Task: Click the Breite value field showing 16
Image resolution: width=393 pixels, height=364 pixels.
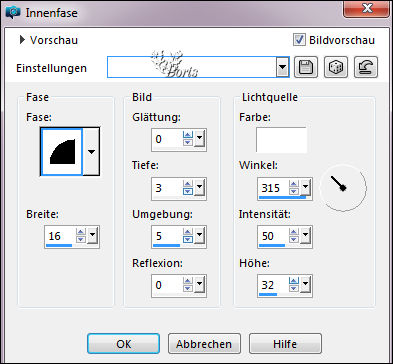Action: click(x=60, y=236)
